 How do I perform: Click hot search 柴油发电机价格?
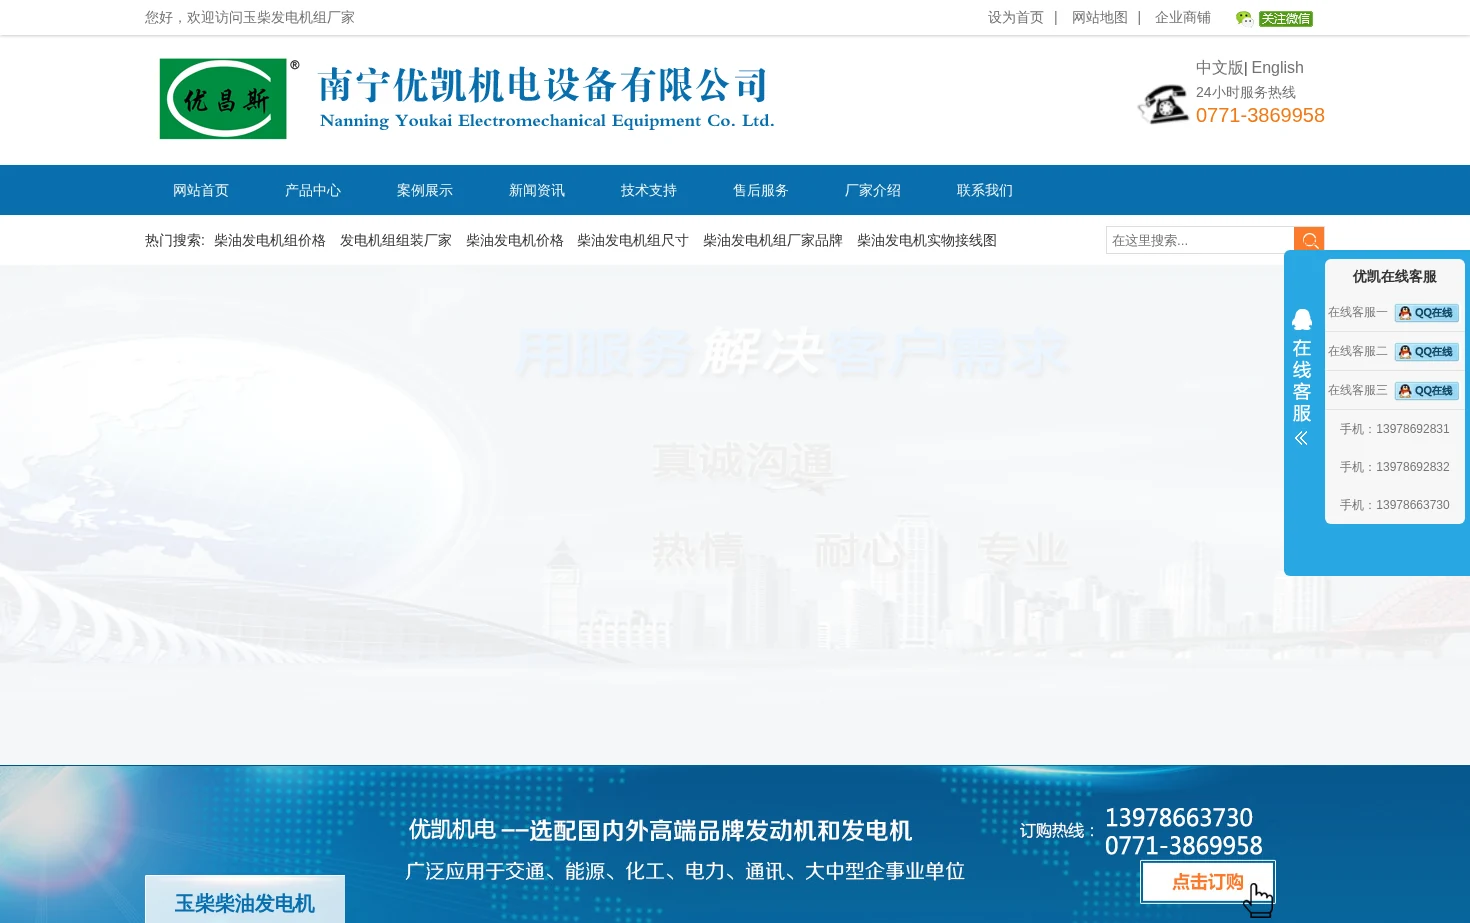coord(515,240)
